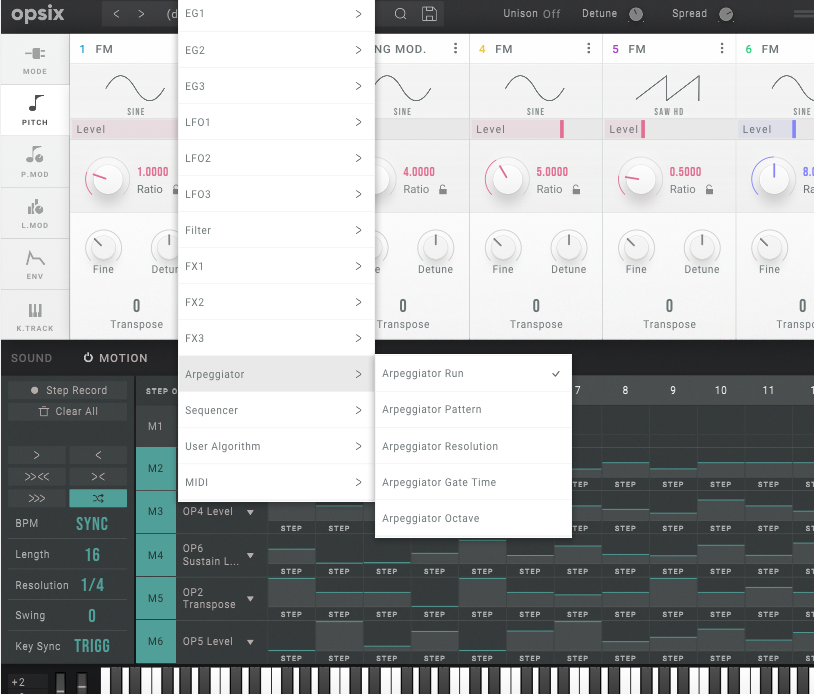The height and width of the screenshot is (694, 814).
Task: Expand the Filter submenu
Action: pos(276,230)
